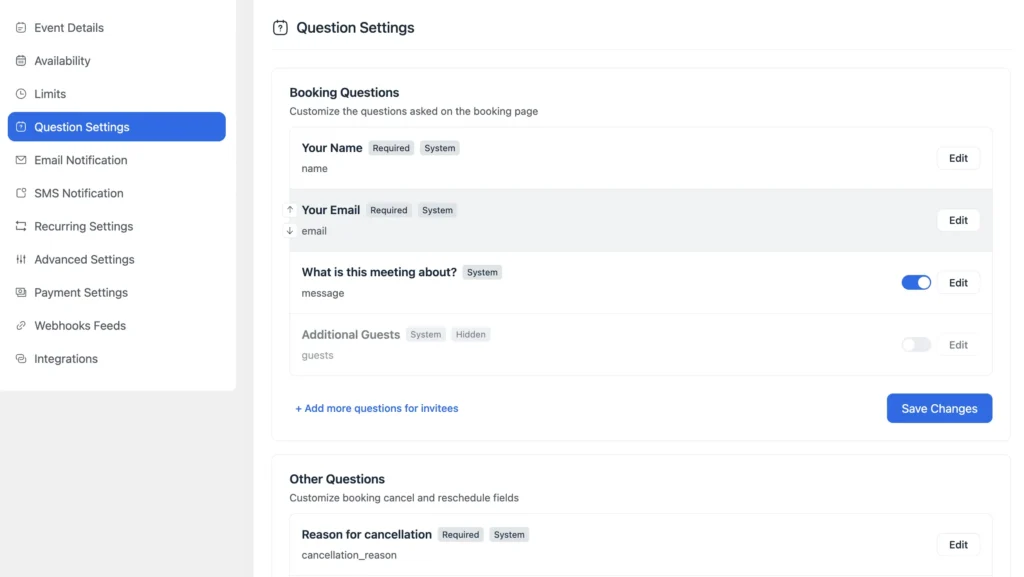Image resolution: width=1024 pixels, height=577 pixels.
Task: Select the SMS Notification icon
Action: [x=20, y=193]
